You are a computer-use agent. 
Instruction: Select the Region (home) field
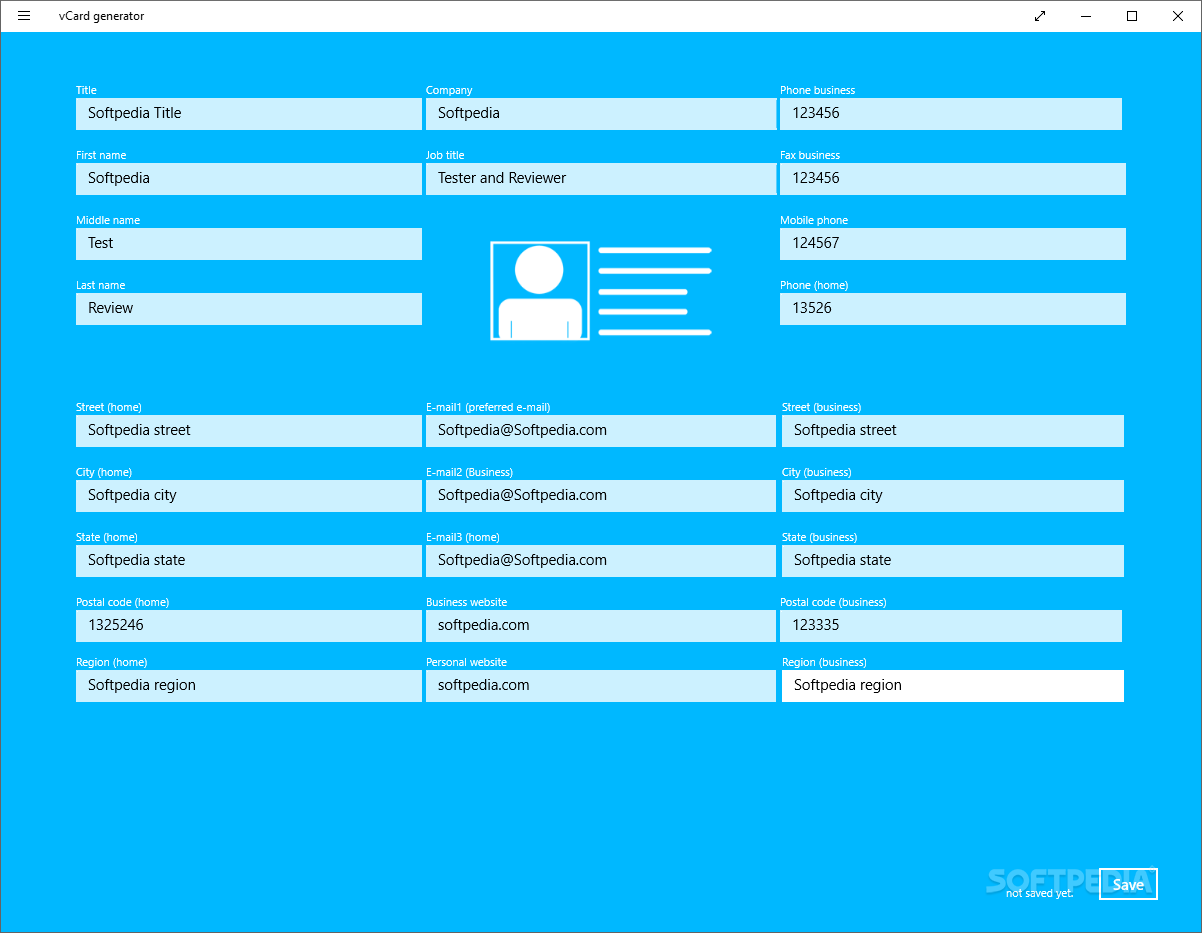pyautogui.click(x=249, y=686)
